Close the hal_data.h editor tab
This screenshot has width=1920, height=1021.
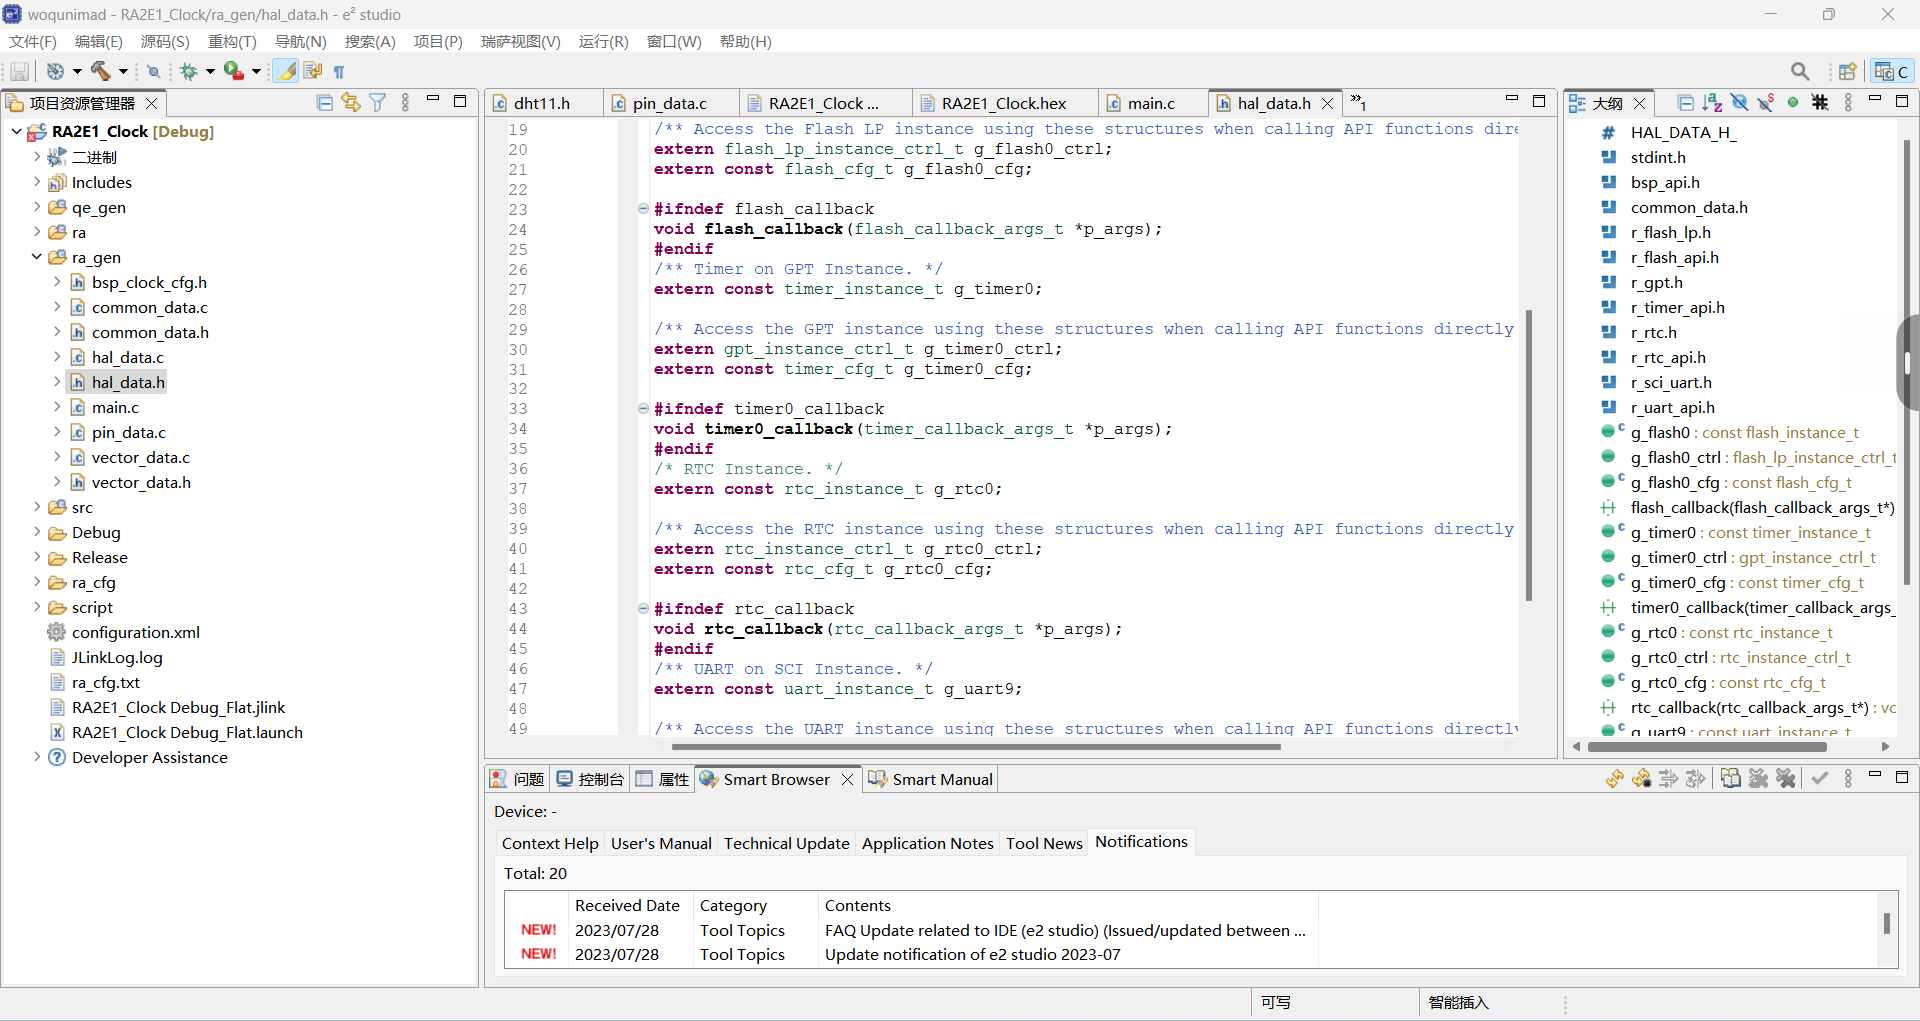(x=1327, y=103)
